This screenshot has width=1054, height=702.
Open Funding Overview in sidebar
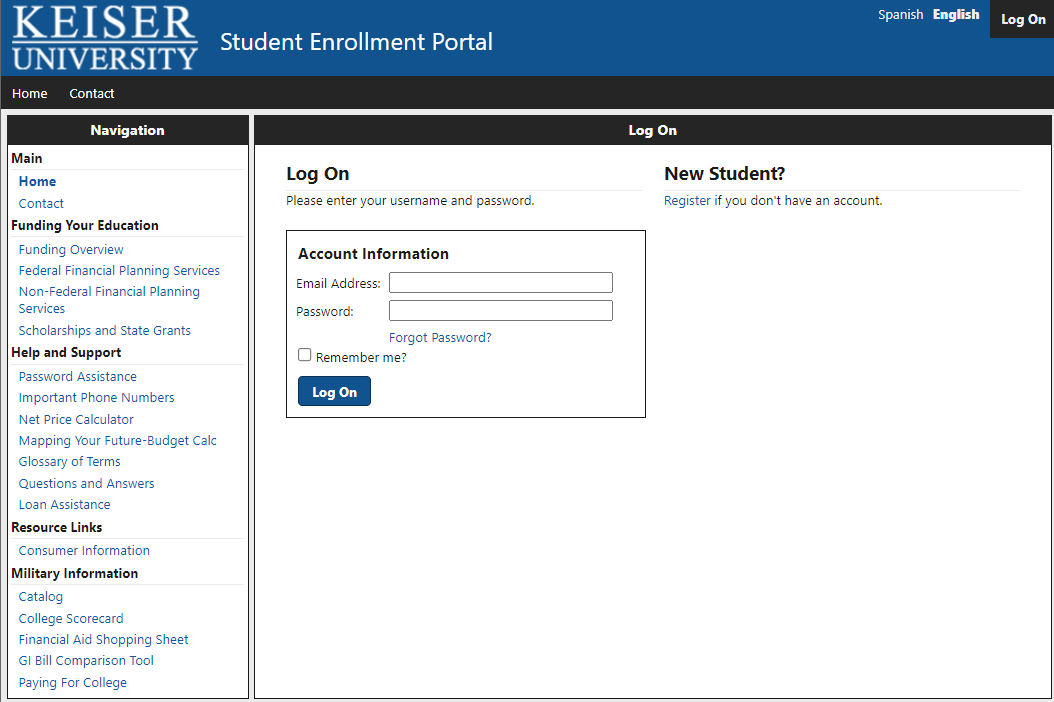pyautogui.click(x=71, y=250)
